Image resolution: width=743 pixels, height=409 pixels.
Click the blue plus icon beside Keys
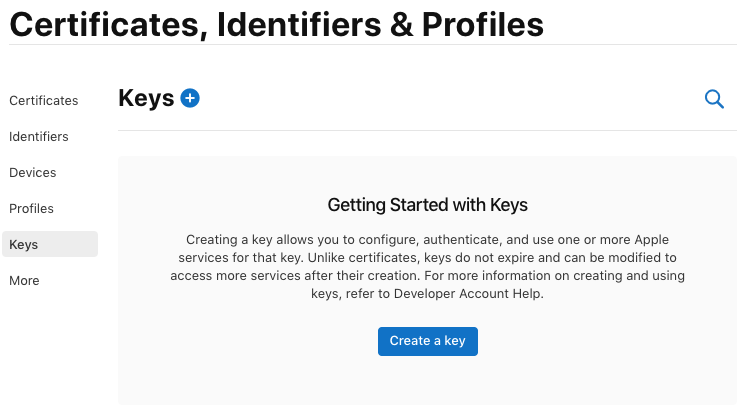click(190, 98)
